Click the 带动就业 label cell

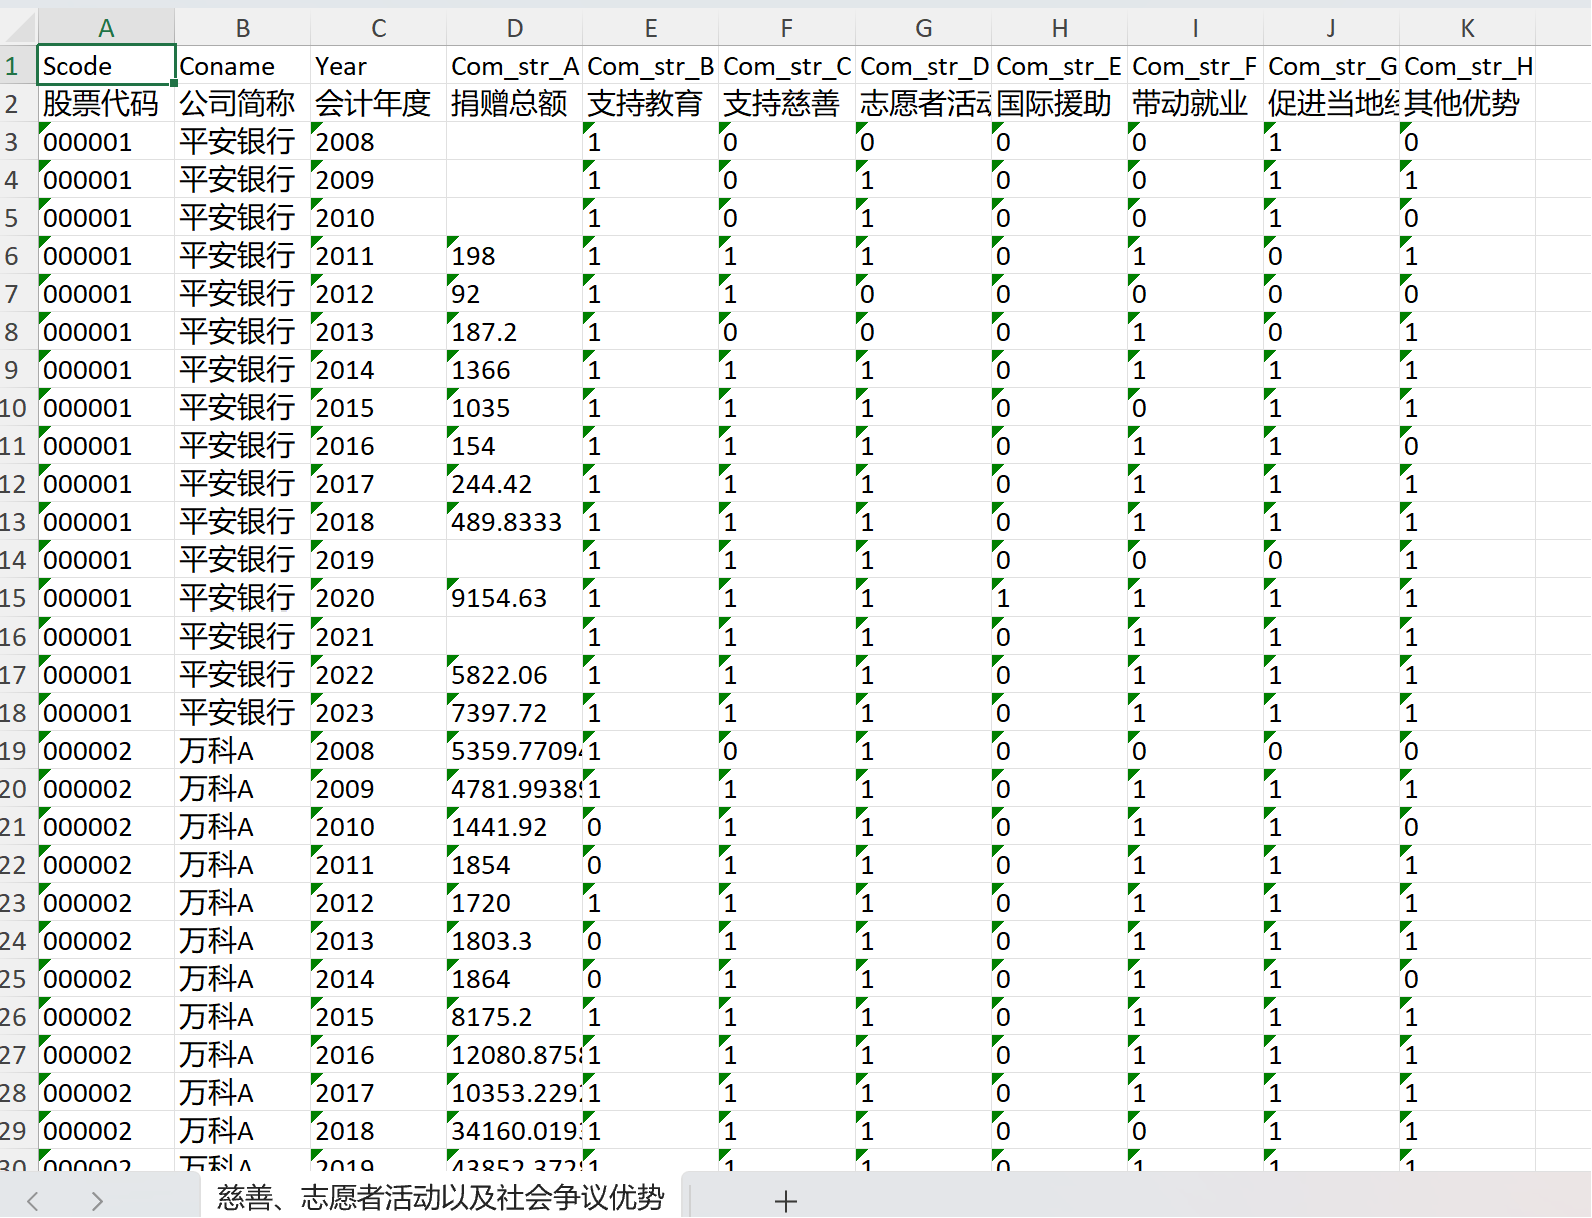coord(1196,104)
